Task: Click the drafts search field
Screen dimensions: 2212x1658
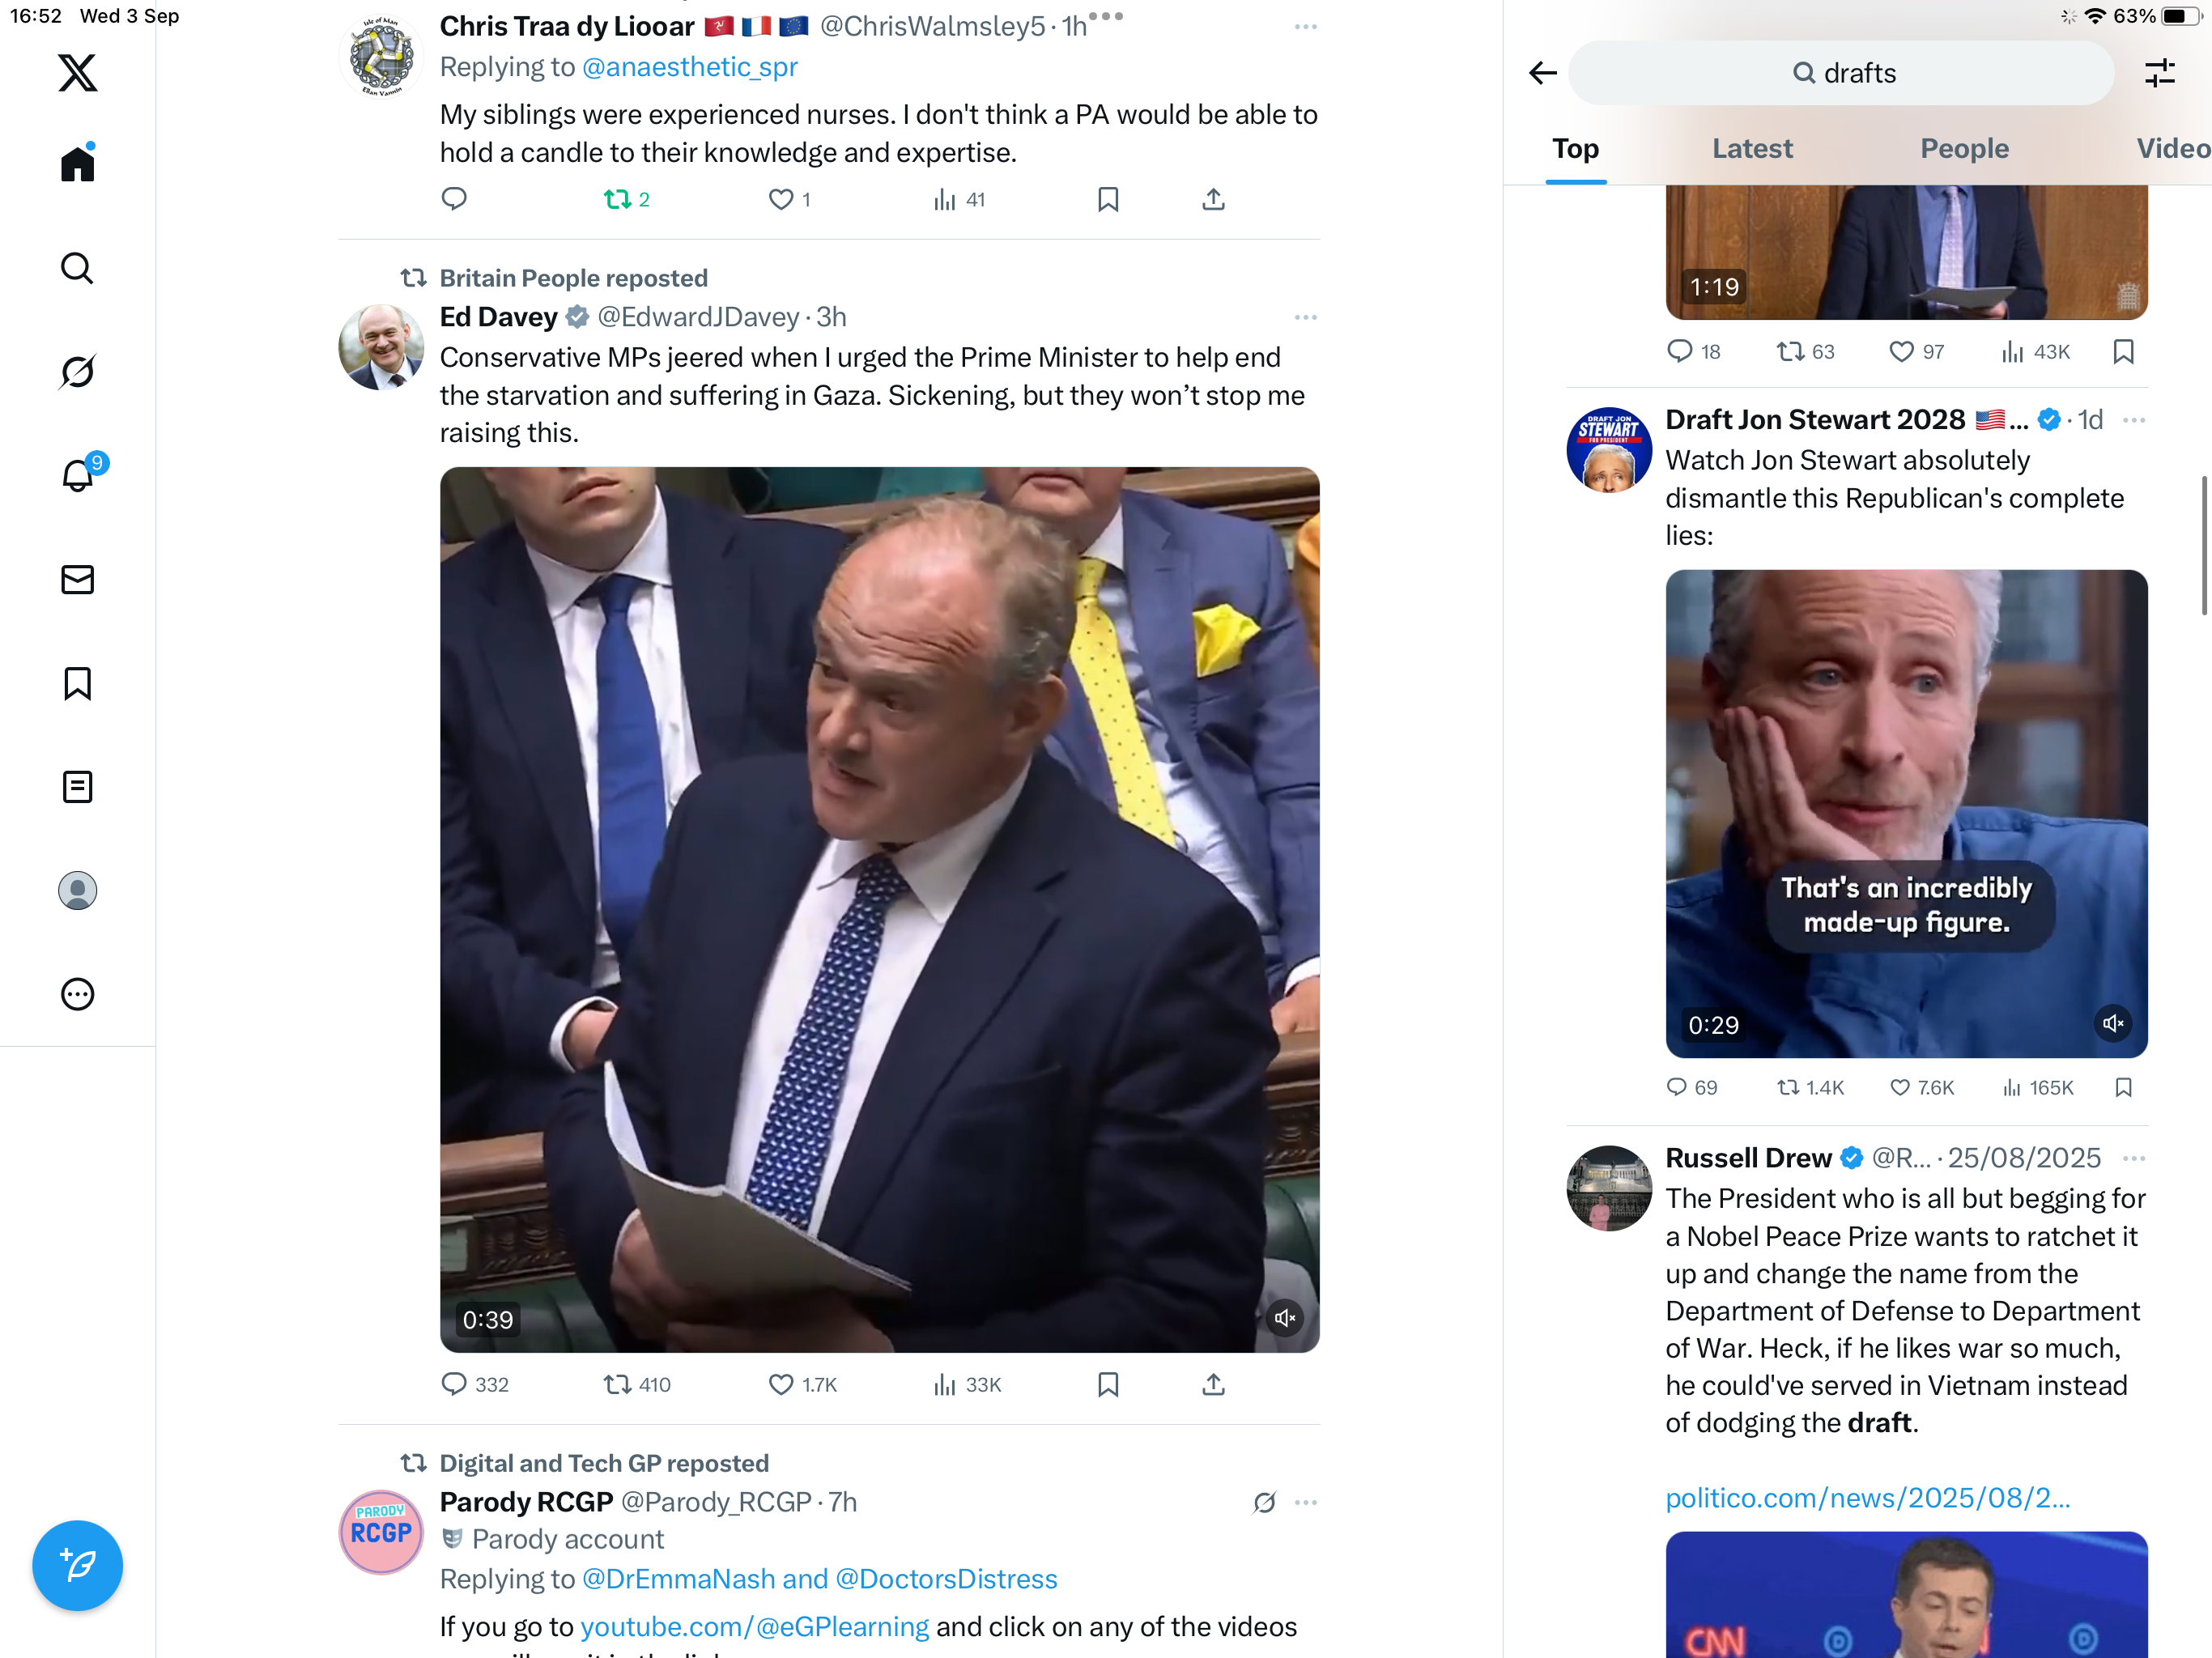Action: (1842, 73)
